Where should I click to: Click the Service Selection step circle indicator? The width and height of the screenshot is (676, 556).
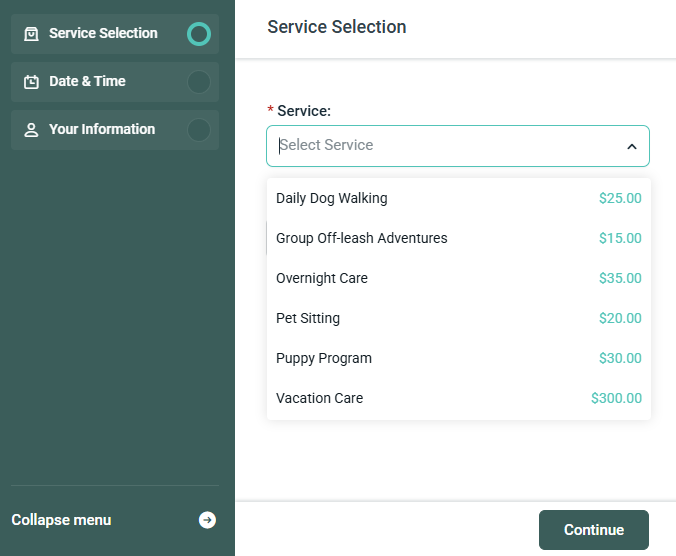pos(199,34)
